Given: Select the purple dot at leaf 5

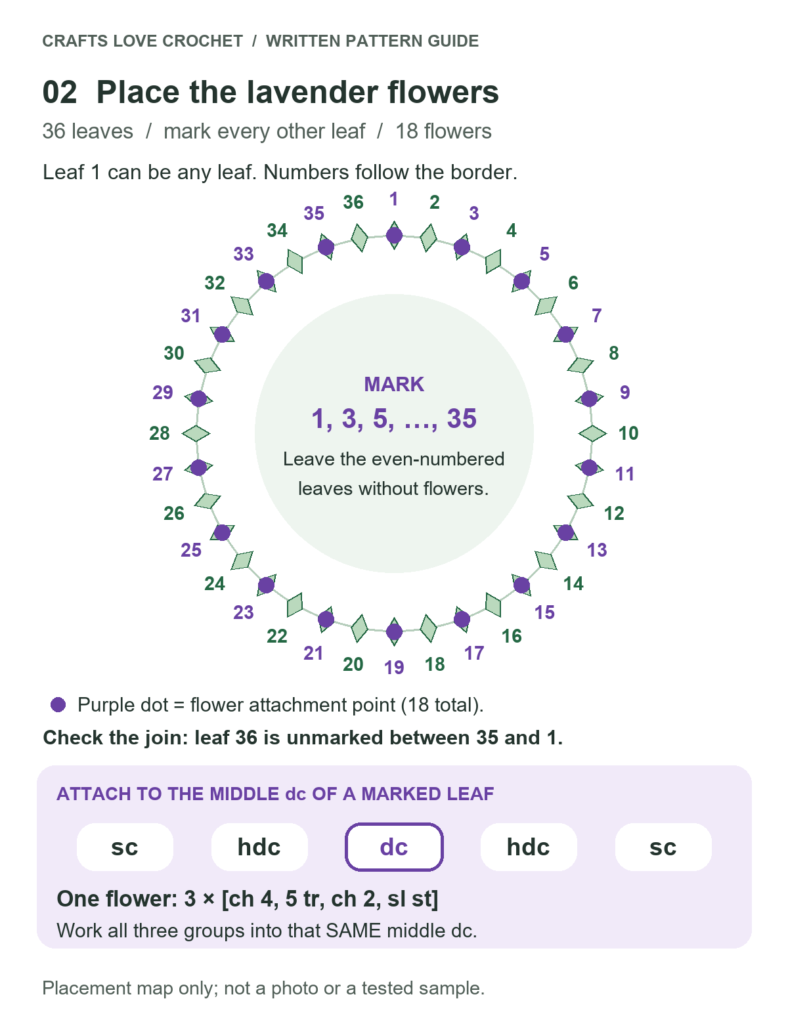Looking at the screenshot, I should point(521,281).
